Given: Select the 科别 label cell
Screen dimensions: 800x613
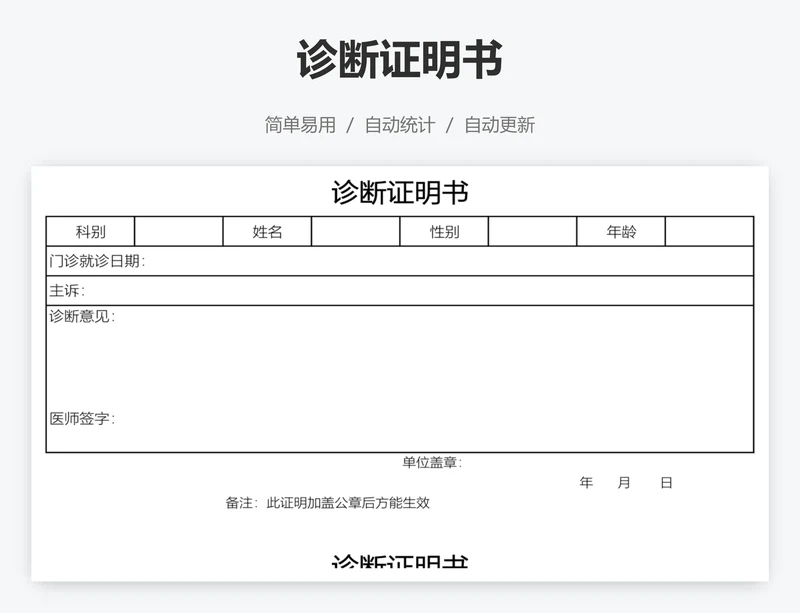Looking at the screenshot, I should click(x=90, y=232).
